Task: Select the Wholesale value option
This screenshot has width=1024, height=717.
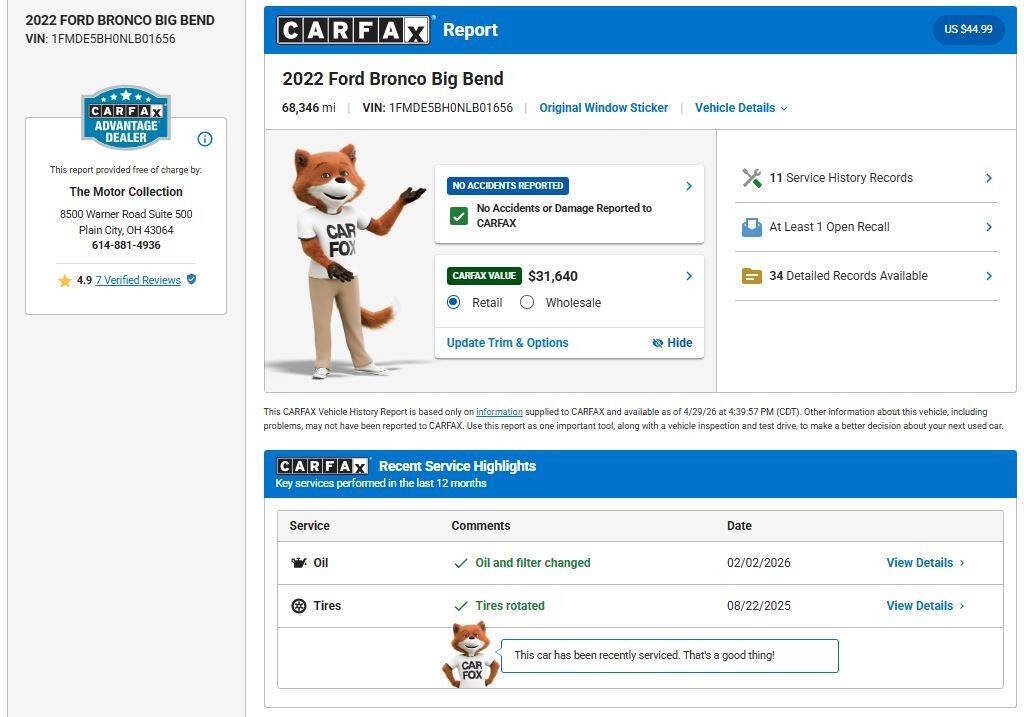Action: 527,302
